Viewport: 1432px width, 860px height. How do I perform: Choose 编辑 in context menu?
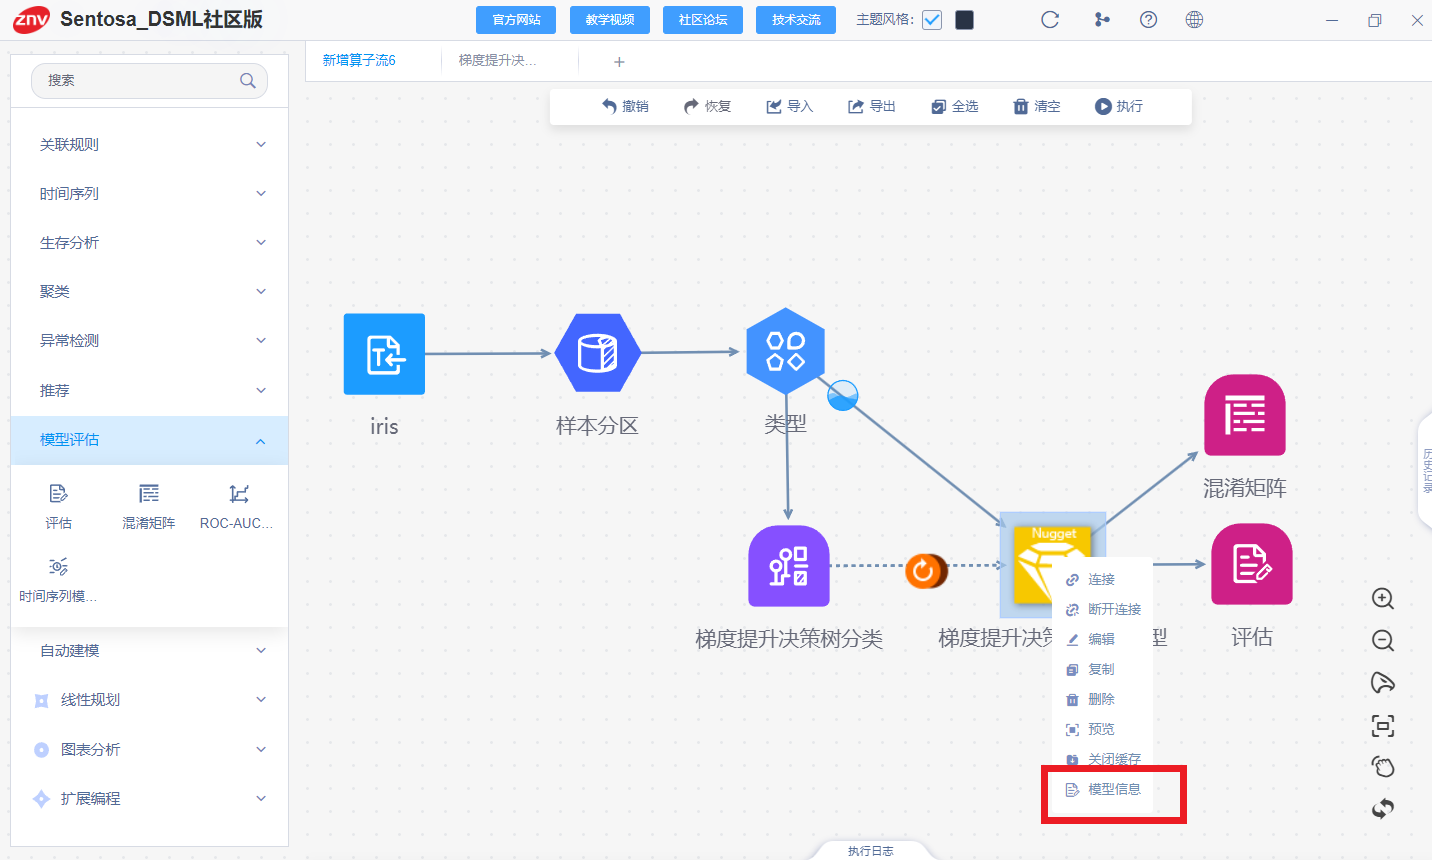click(x=1102, y=639)
